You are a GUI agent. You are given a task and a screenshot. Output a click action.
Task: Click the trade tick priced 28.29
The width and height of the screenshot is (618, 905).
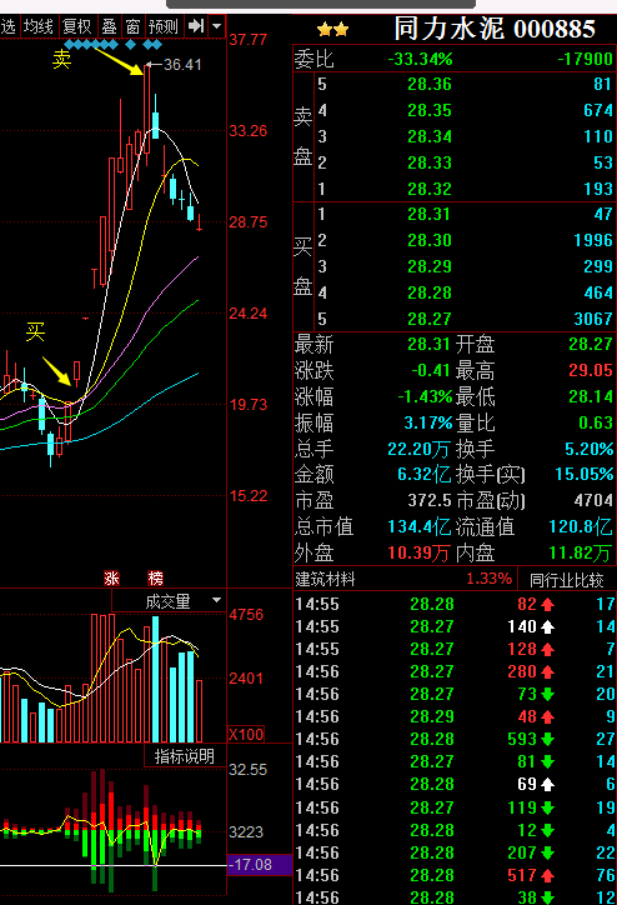click(x=455, y=716)
